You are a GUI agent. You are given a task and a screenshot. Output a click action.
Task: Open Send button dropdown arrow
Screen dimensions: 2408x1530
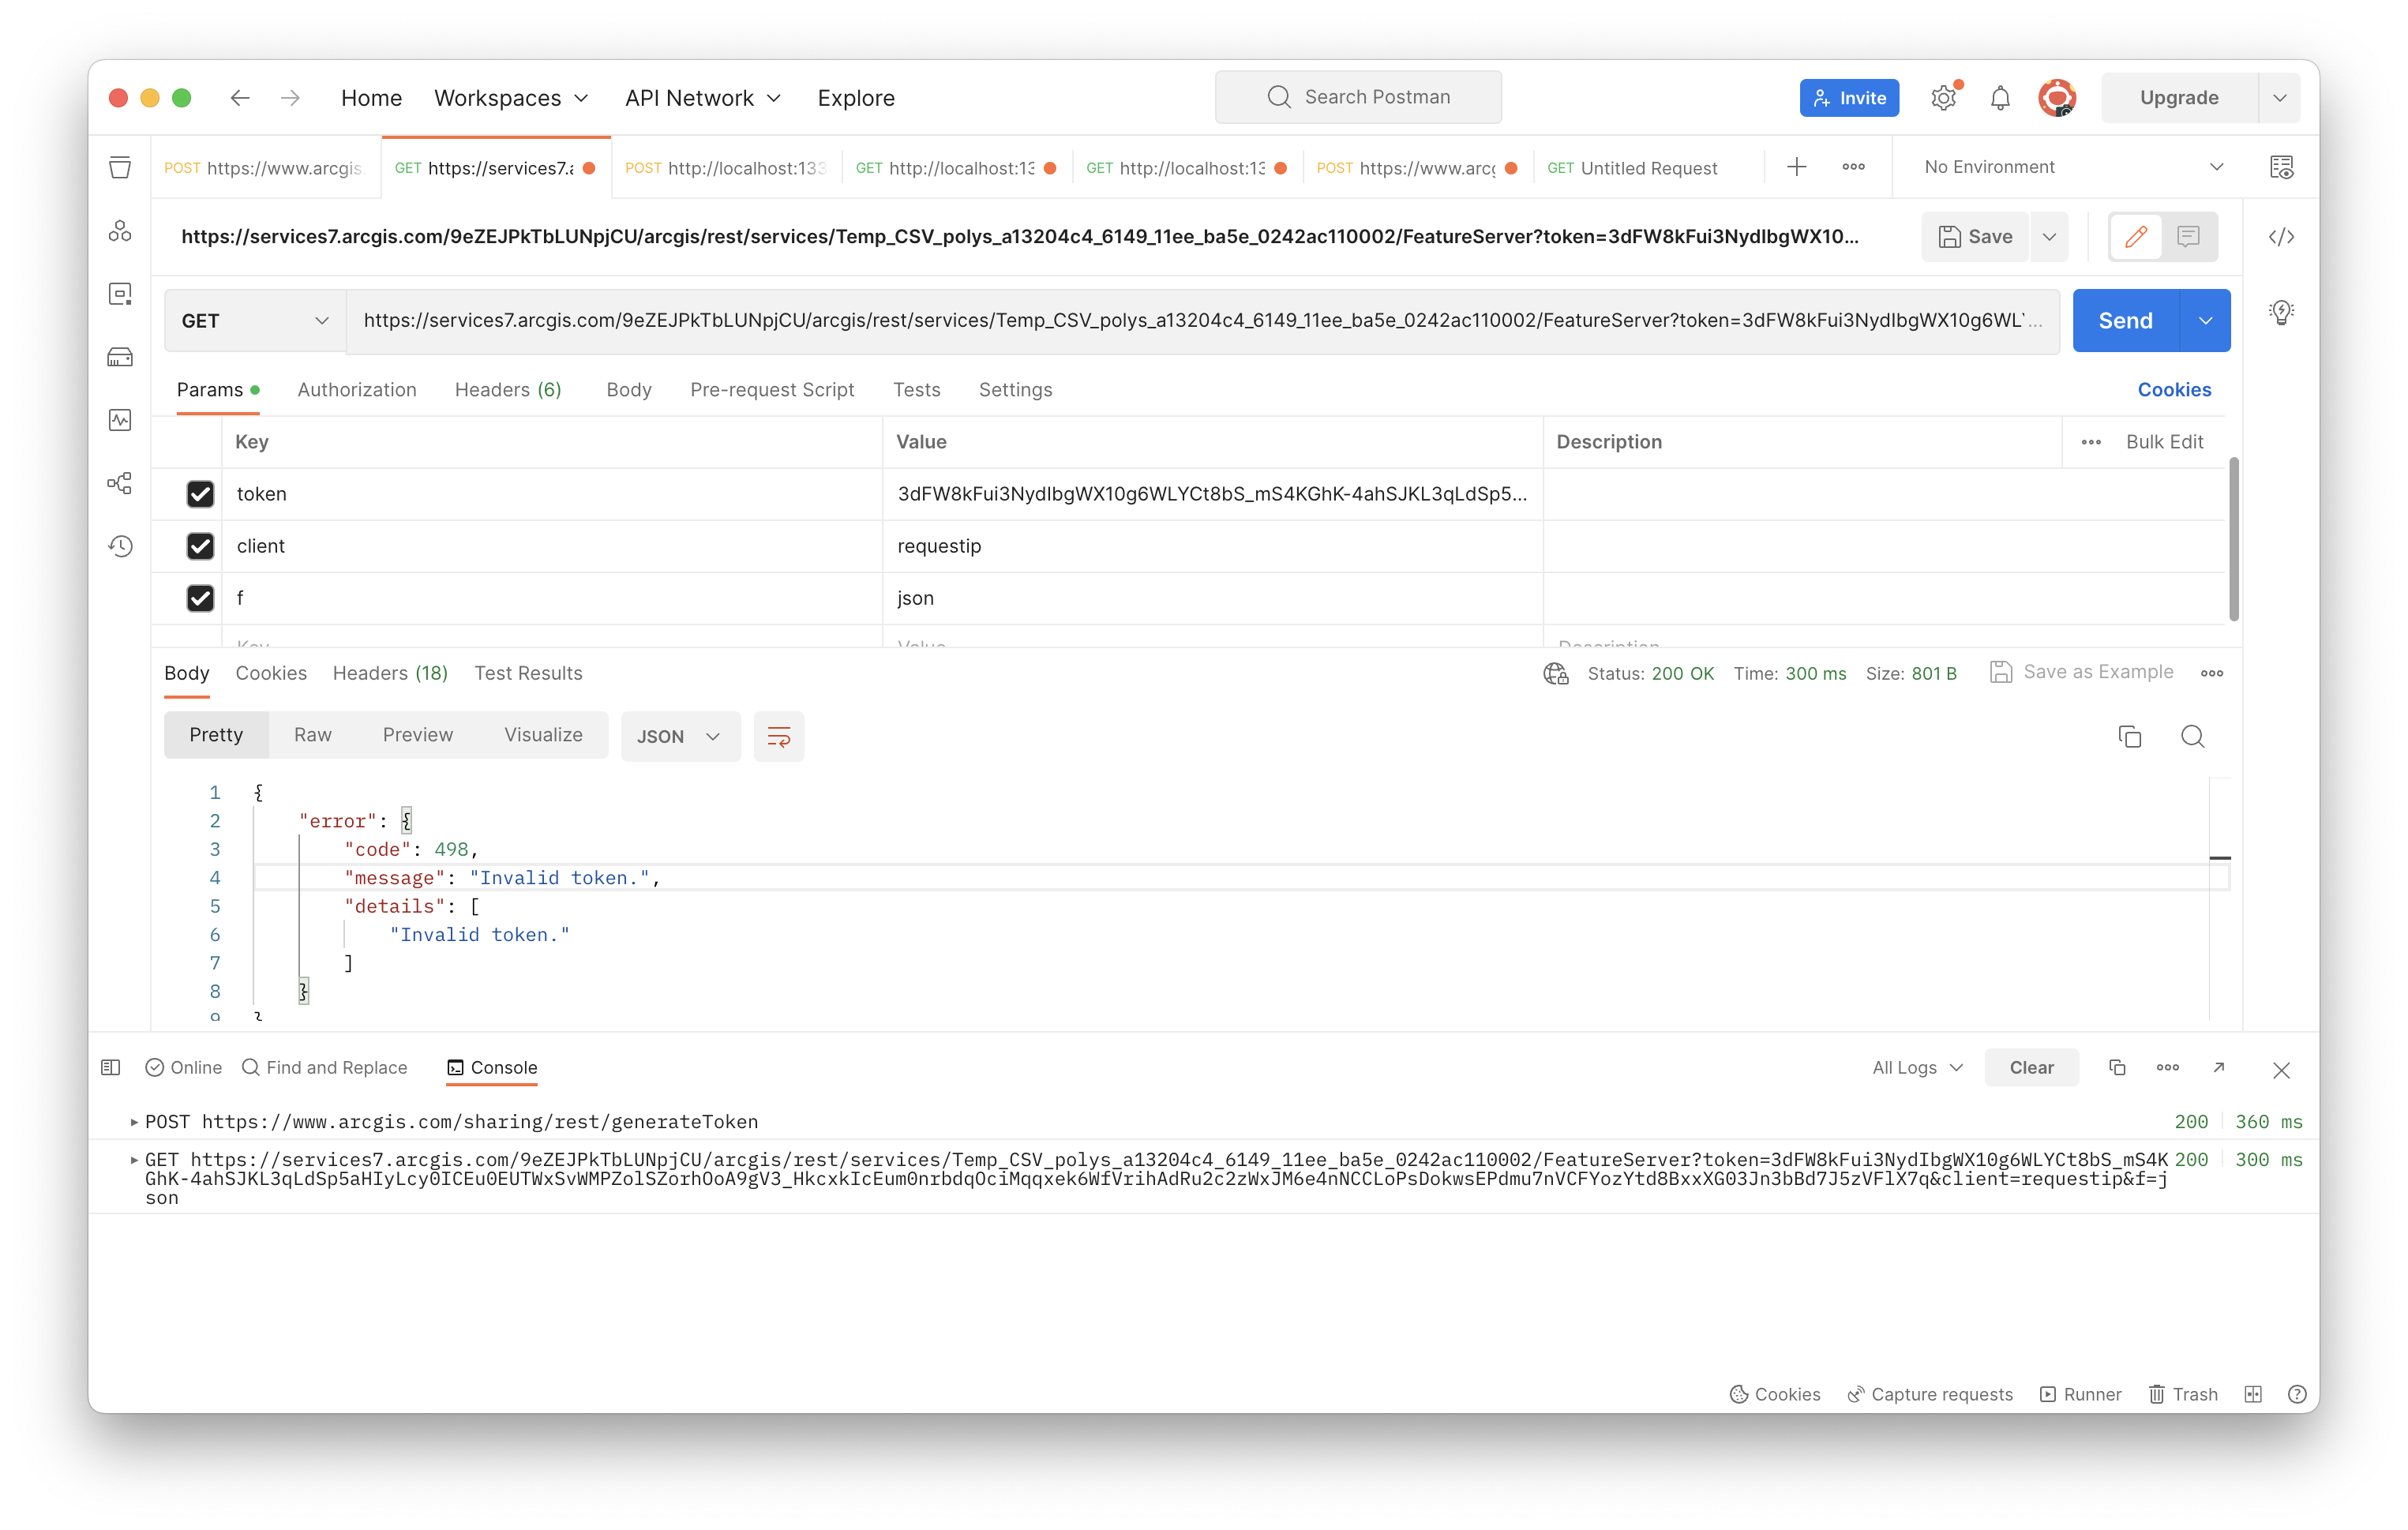[2205, 321]
